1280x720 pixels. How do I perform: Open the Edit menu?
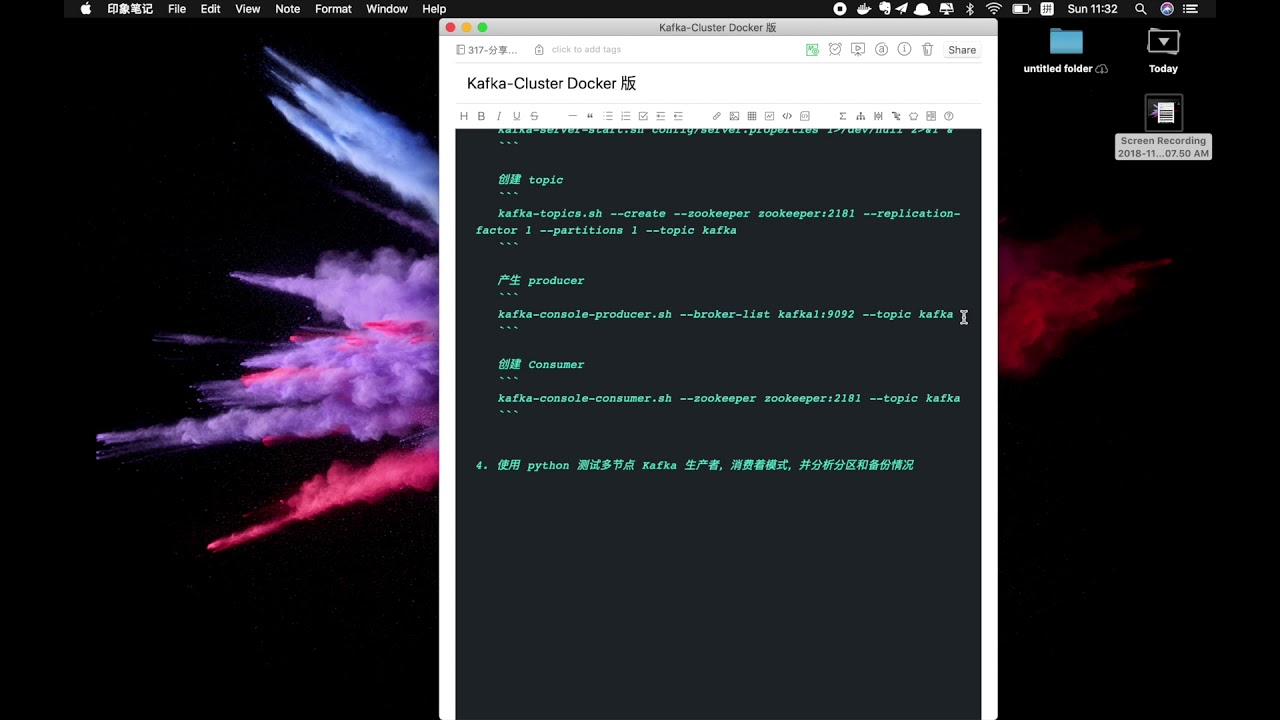(210, 9)
